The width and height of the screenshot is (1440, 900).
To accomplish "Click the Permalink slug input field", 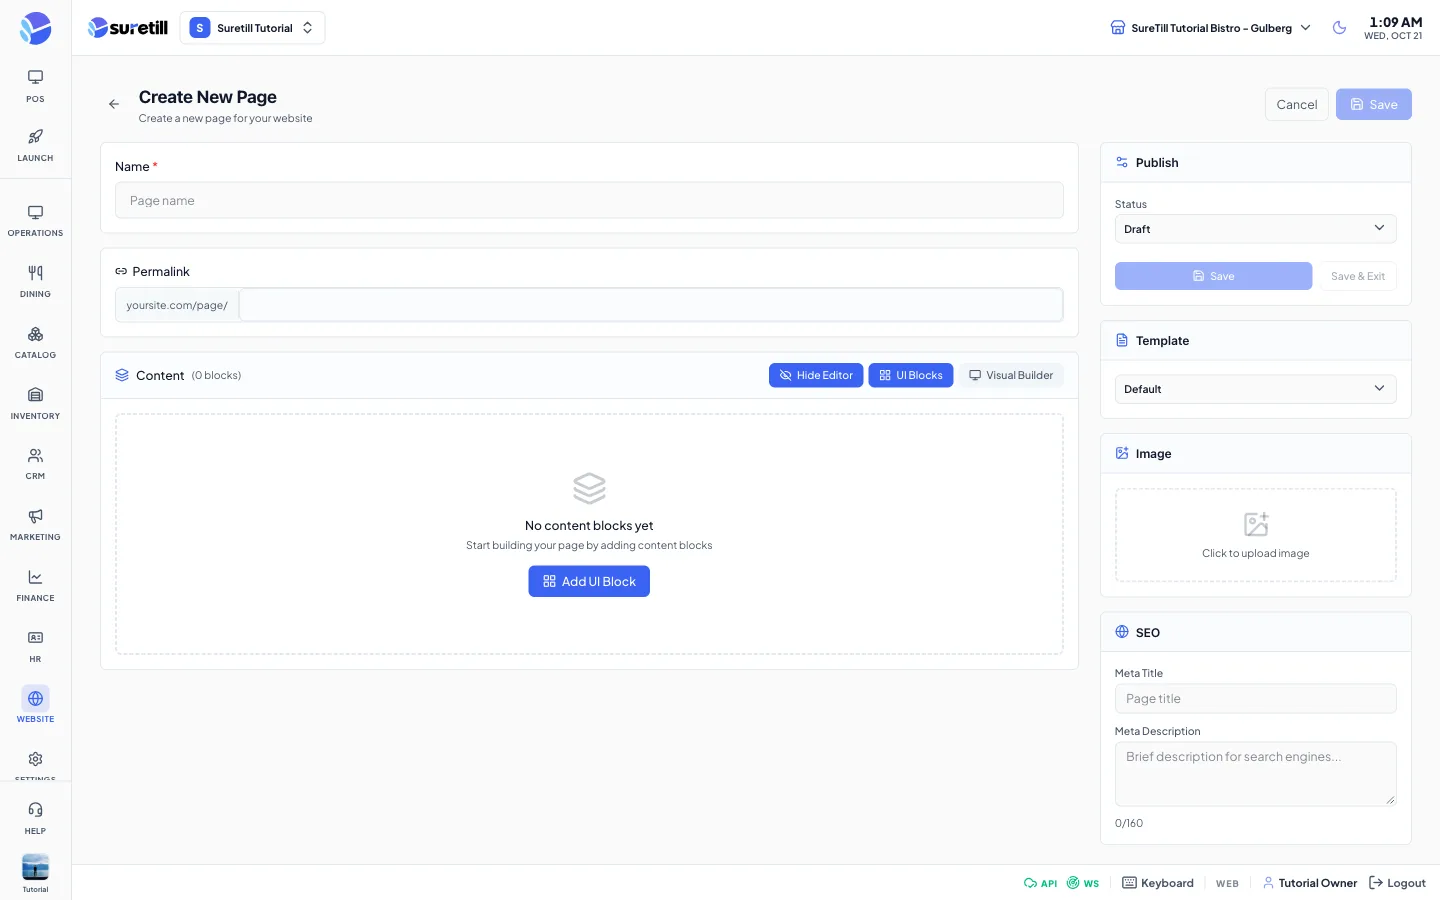I will 651,305.
